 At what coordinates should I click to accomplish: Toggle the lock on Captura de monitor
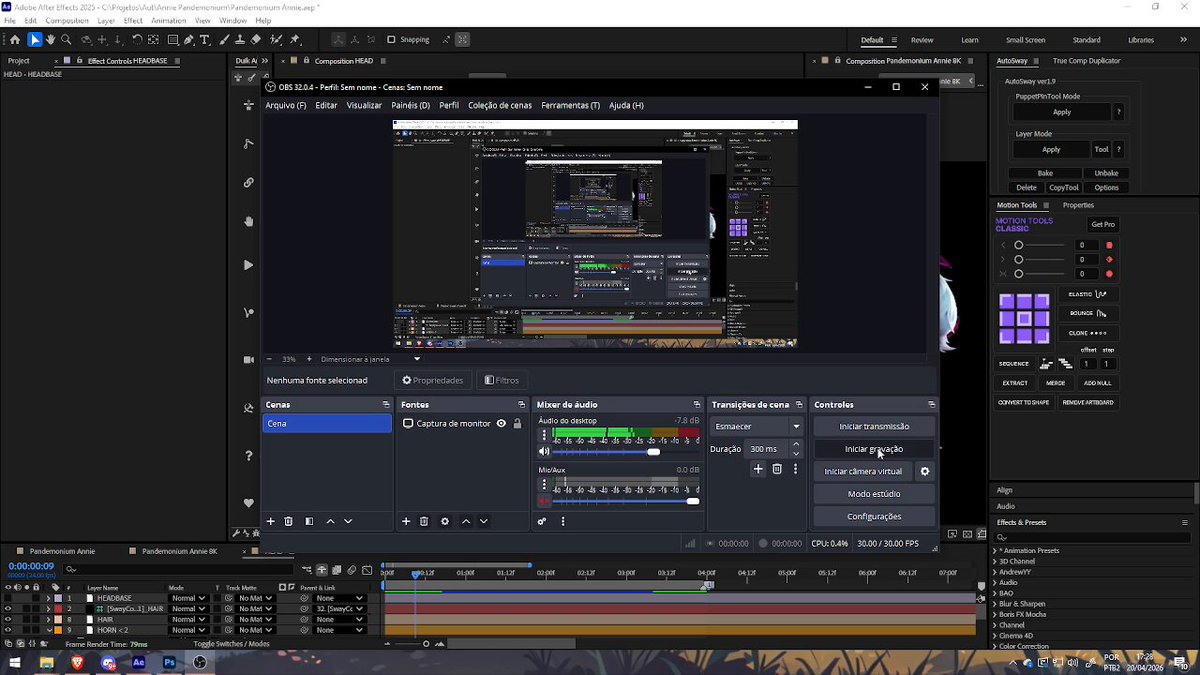click(517, 424)
